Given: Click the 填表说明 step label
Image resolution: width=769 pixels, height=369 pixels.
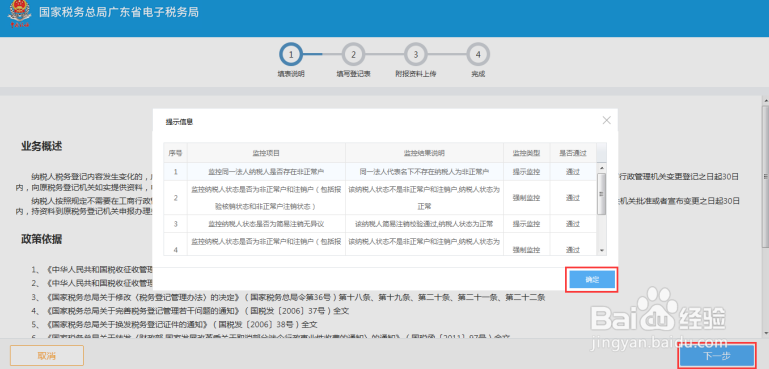Looking at the screenshot, I should click(291, 74).
